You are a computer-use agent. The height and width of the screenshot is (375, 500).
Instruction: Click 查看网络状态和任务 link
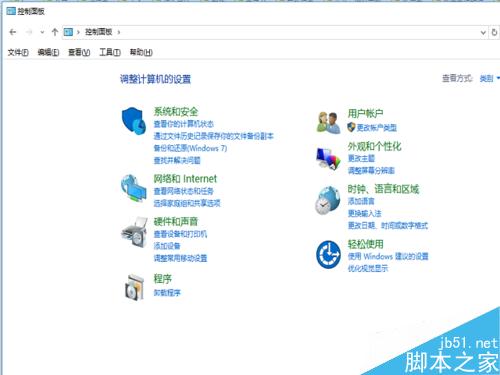184,191
